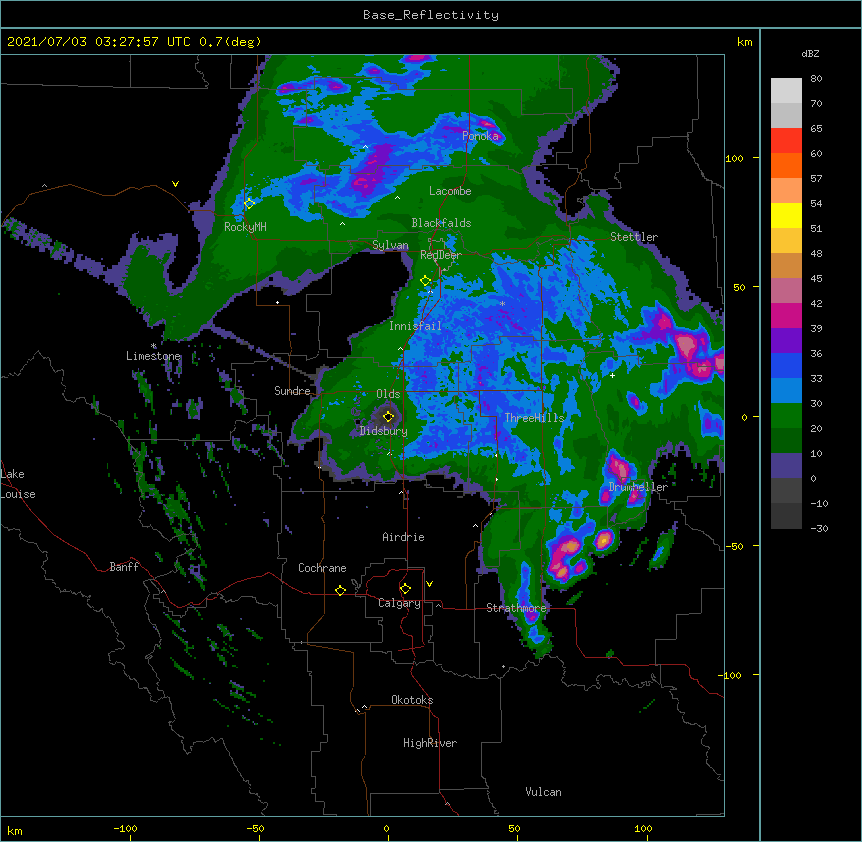This screenshot has width=862, height=842.
Task: Select the yellow diamond marker above Calgary label
Action: click(x=405, y=589)
